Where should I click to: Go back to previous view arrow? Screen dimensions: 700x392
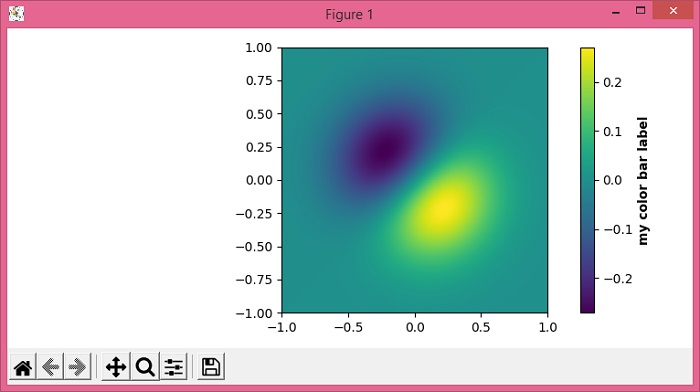(x=50, y=367)
